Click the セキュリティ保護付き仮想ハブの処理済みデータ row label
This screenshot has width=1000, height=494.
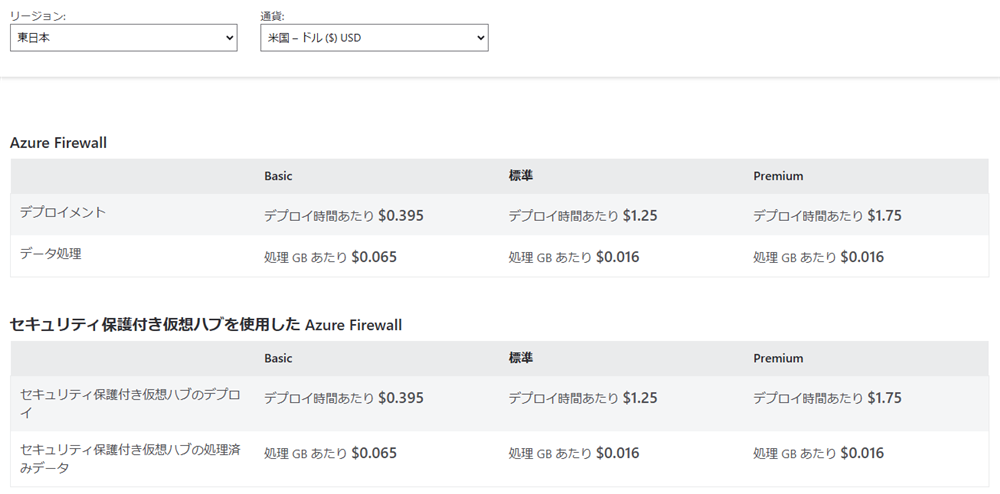click(130, 458)
